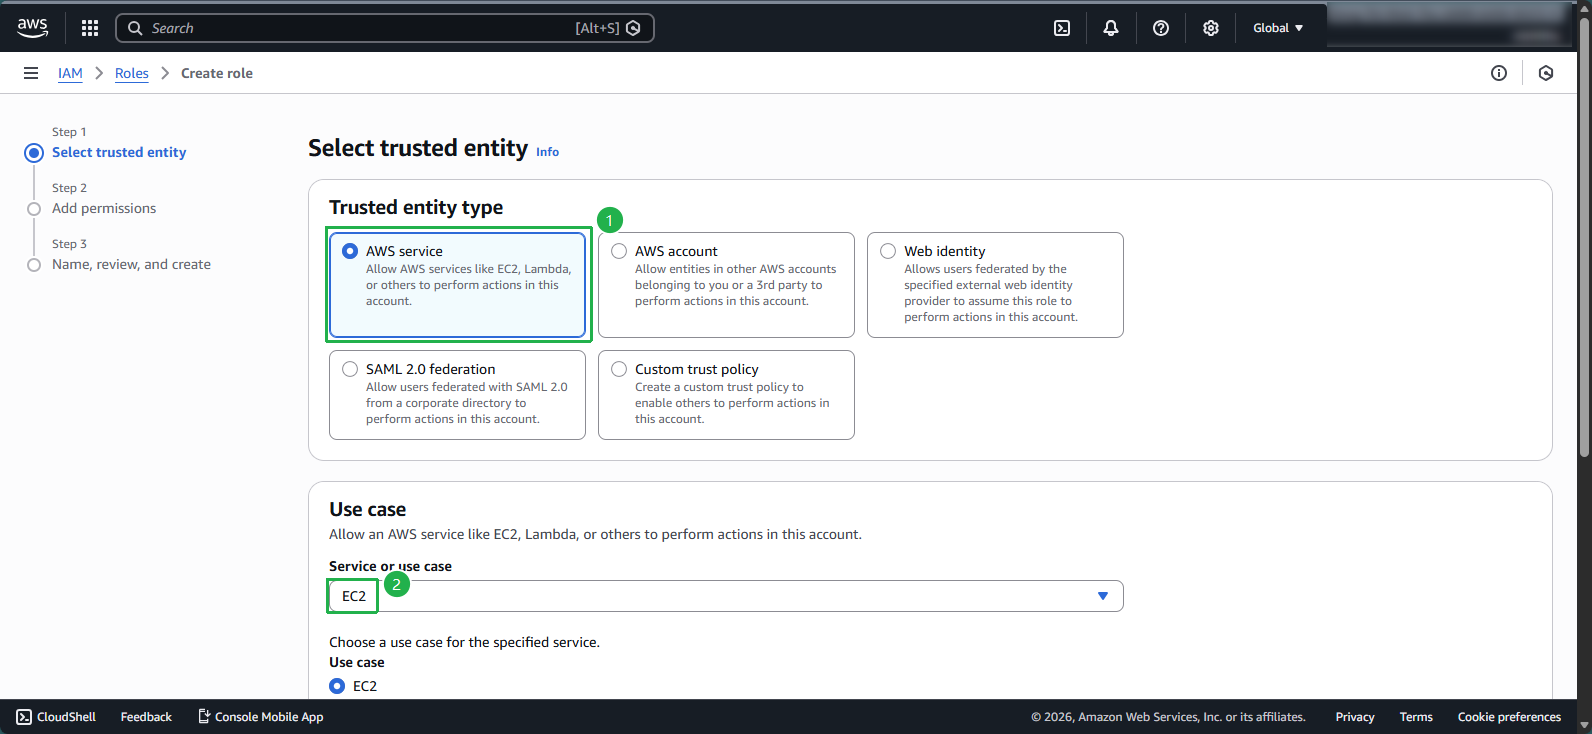The image size is (1592, 734).
Task: Toggle the hamburger navigation menu
Action: pyautogui.click(x=31, y=73)
